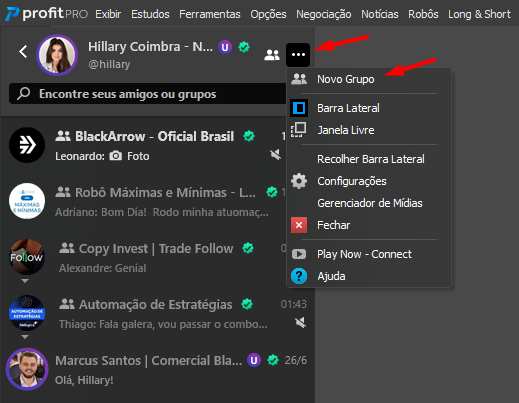Open the Robôs menu
Viewport: 519px width, 403px height.
(423, 14)
